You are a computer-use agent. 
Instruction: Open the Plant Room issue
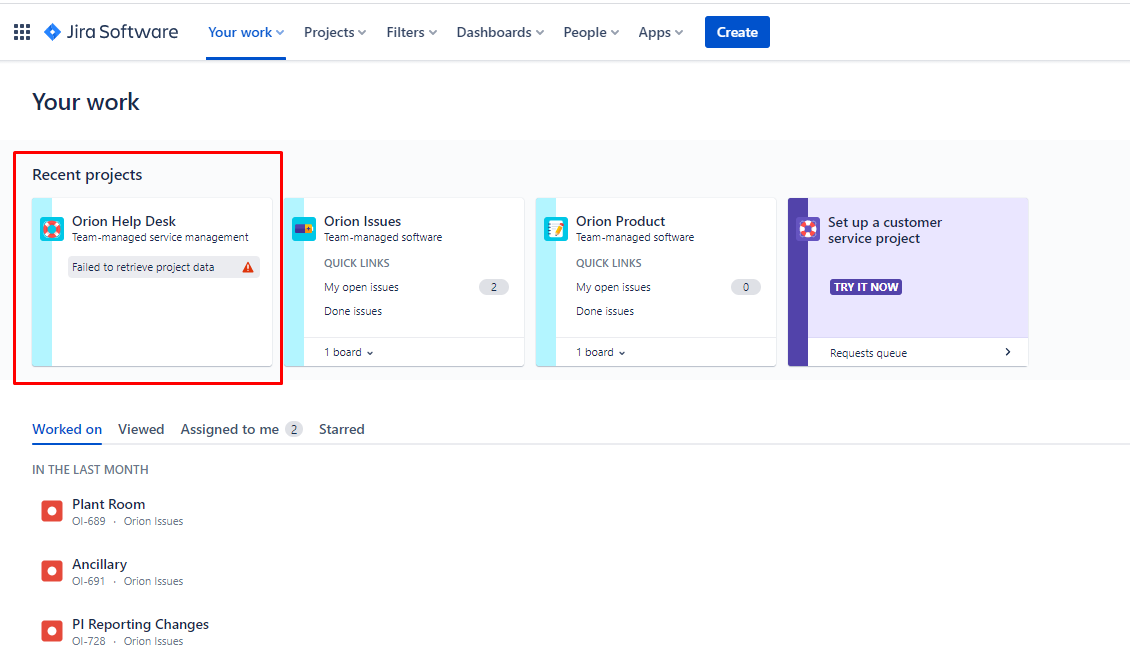point(108,504)
